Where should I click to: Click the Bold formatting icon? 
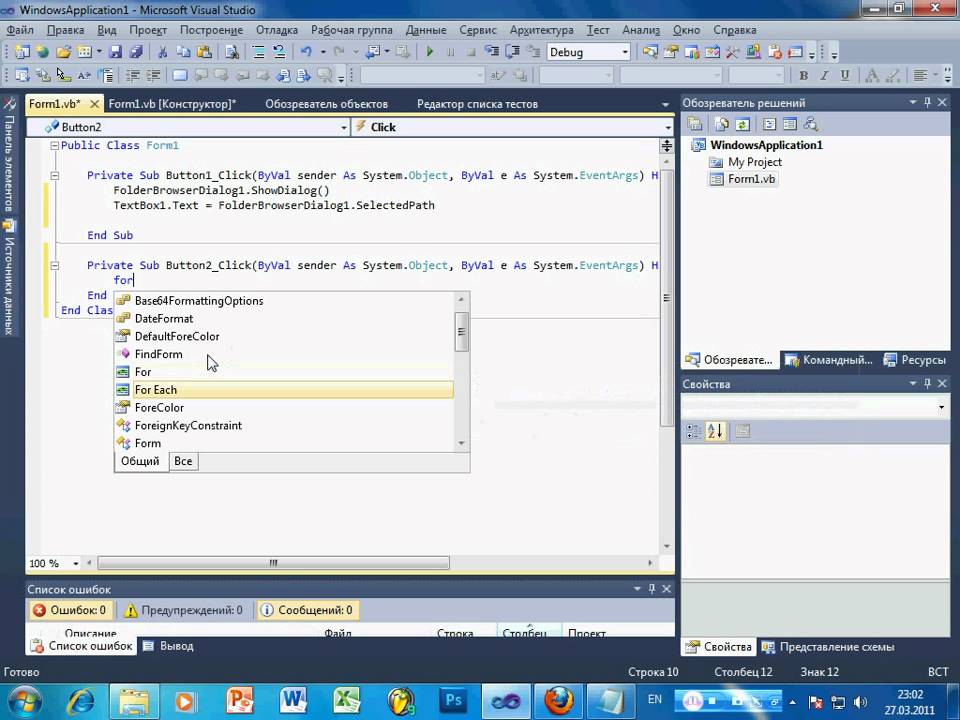click(x=803, y=75)
